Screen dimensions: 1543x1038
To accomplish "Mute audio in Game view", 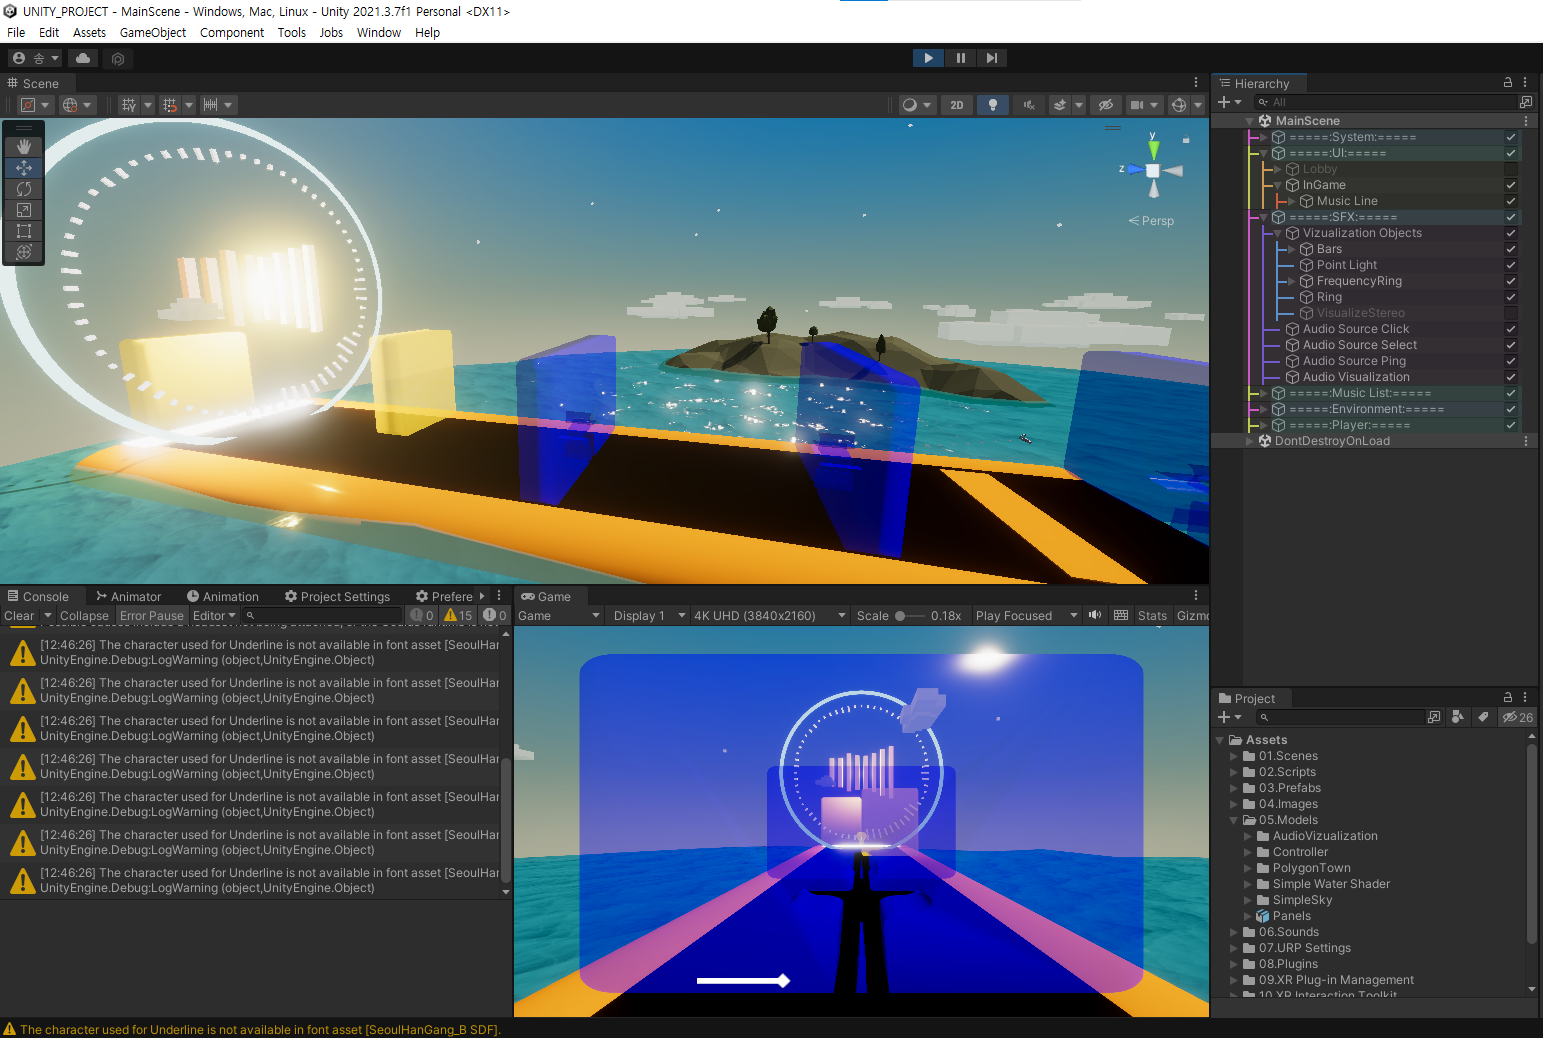I will tap(1095, 615).
